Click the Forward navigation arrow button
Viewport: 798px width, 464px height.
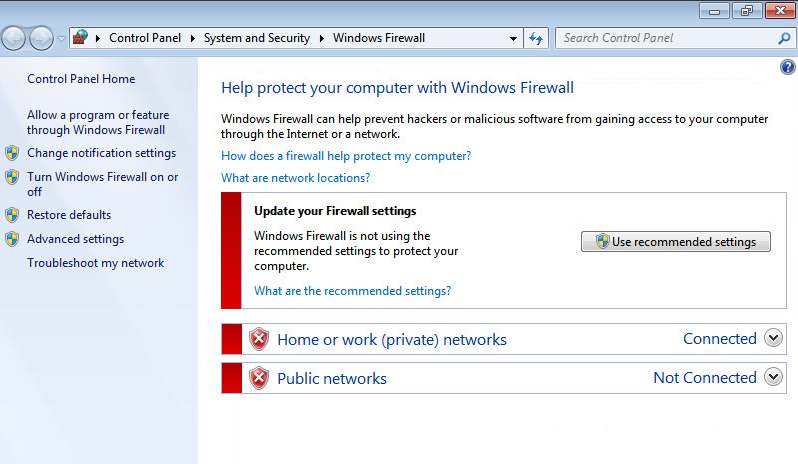pos(41,38)
